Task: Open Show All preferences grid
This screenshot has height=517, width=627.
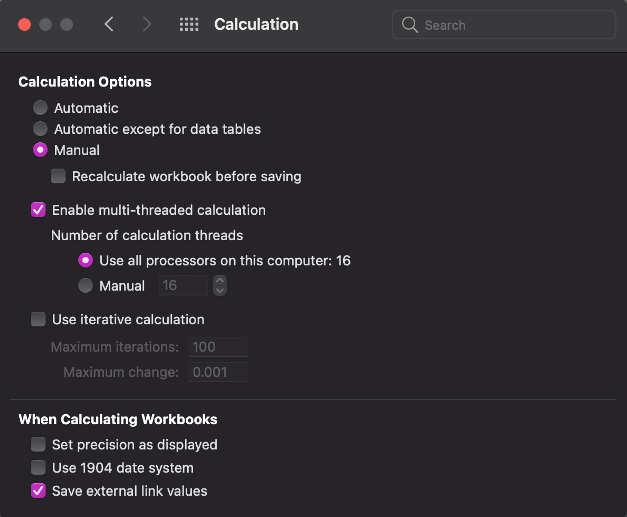Action: [x=188, y=25]
